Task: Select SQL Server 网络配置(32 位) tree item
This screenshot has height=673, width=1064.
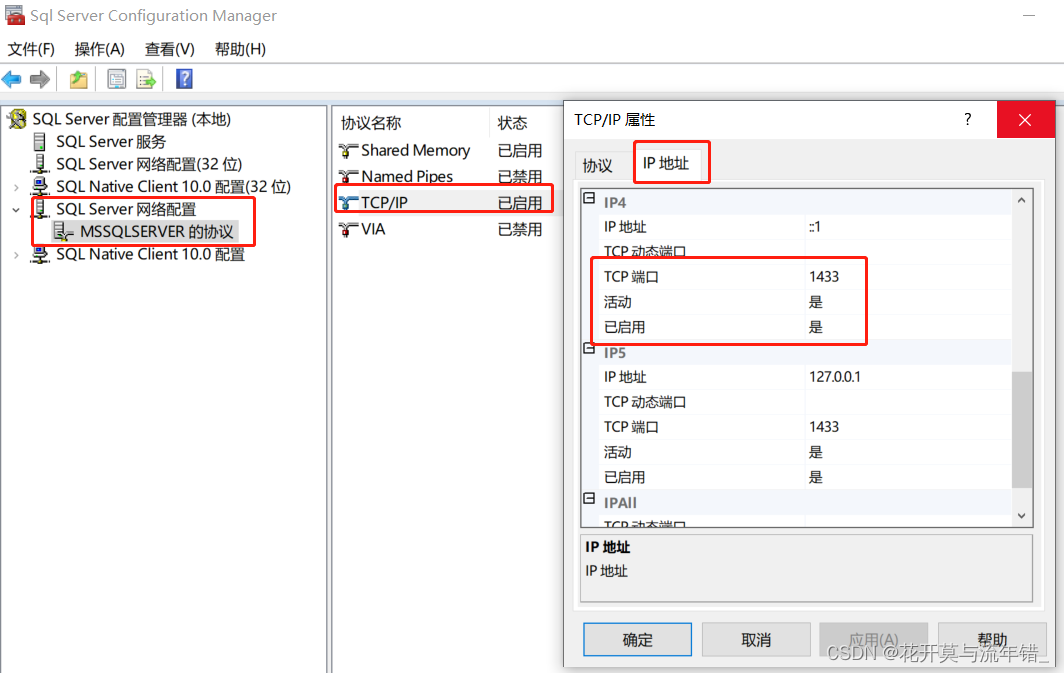Action: [149, 164]
